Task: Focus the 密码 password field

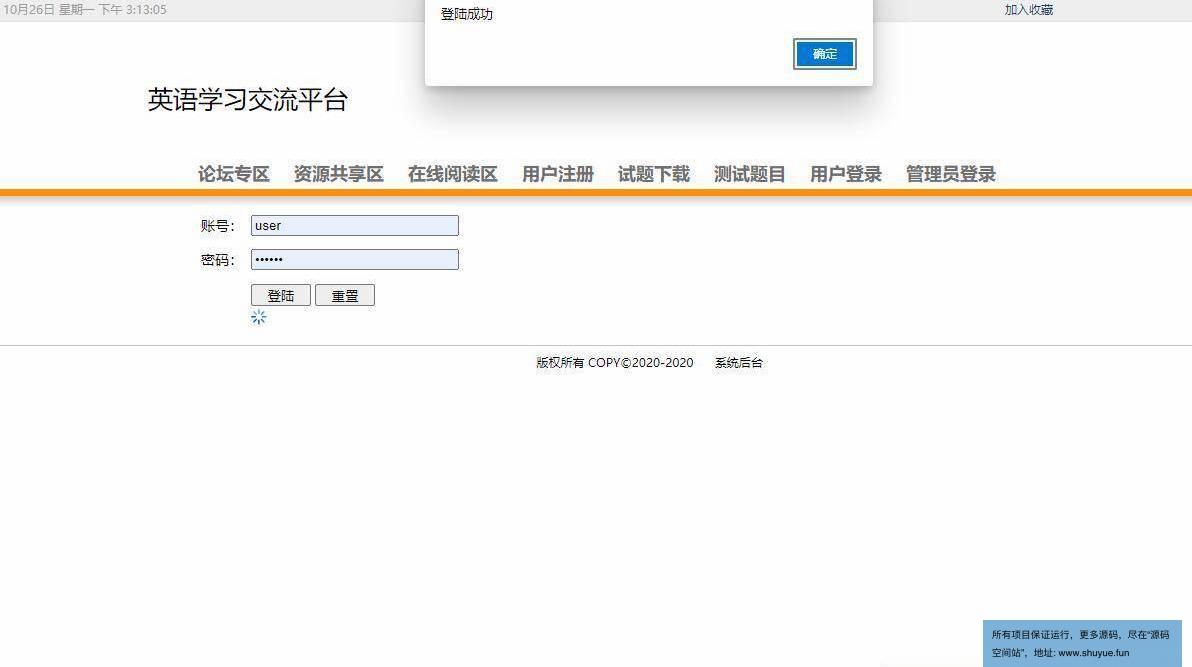Action: tap(354, 259)
